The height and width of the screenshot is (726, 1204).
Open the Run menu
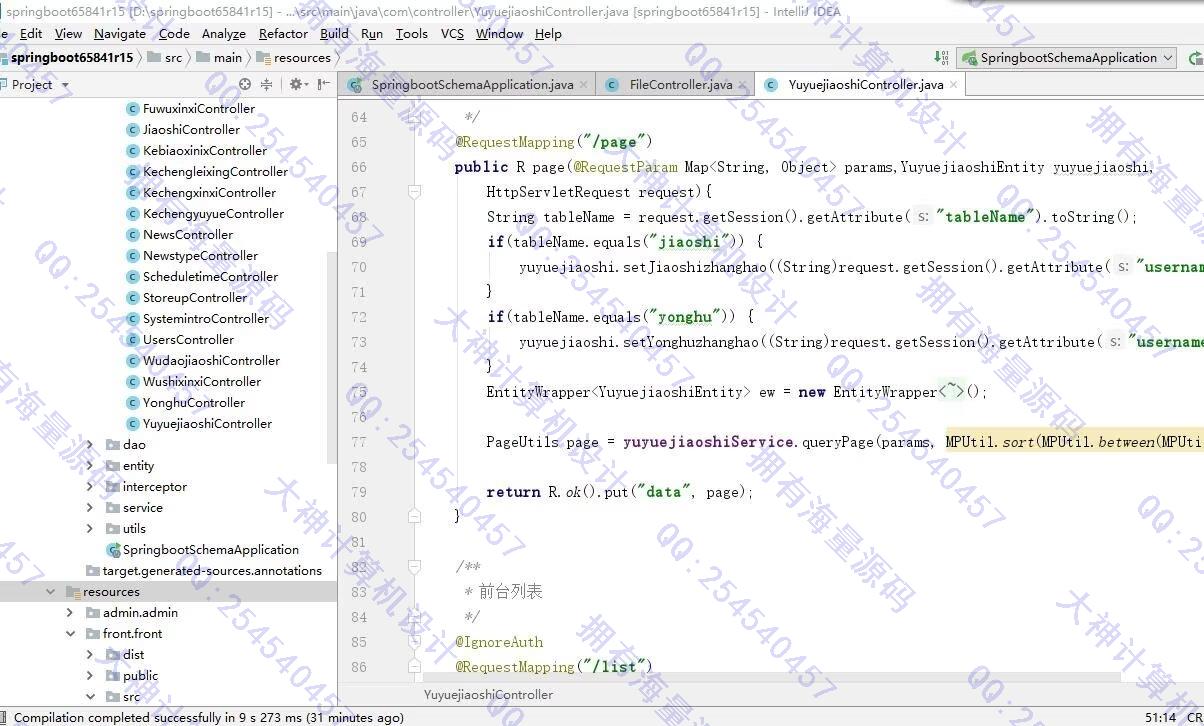pyautogui.click(x=372, y=33)
